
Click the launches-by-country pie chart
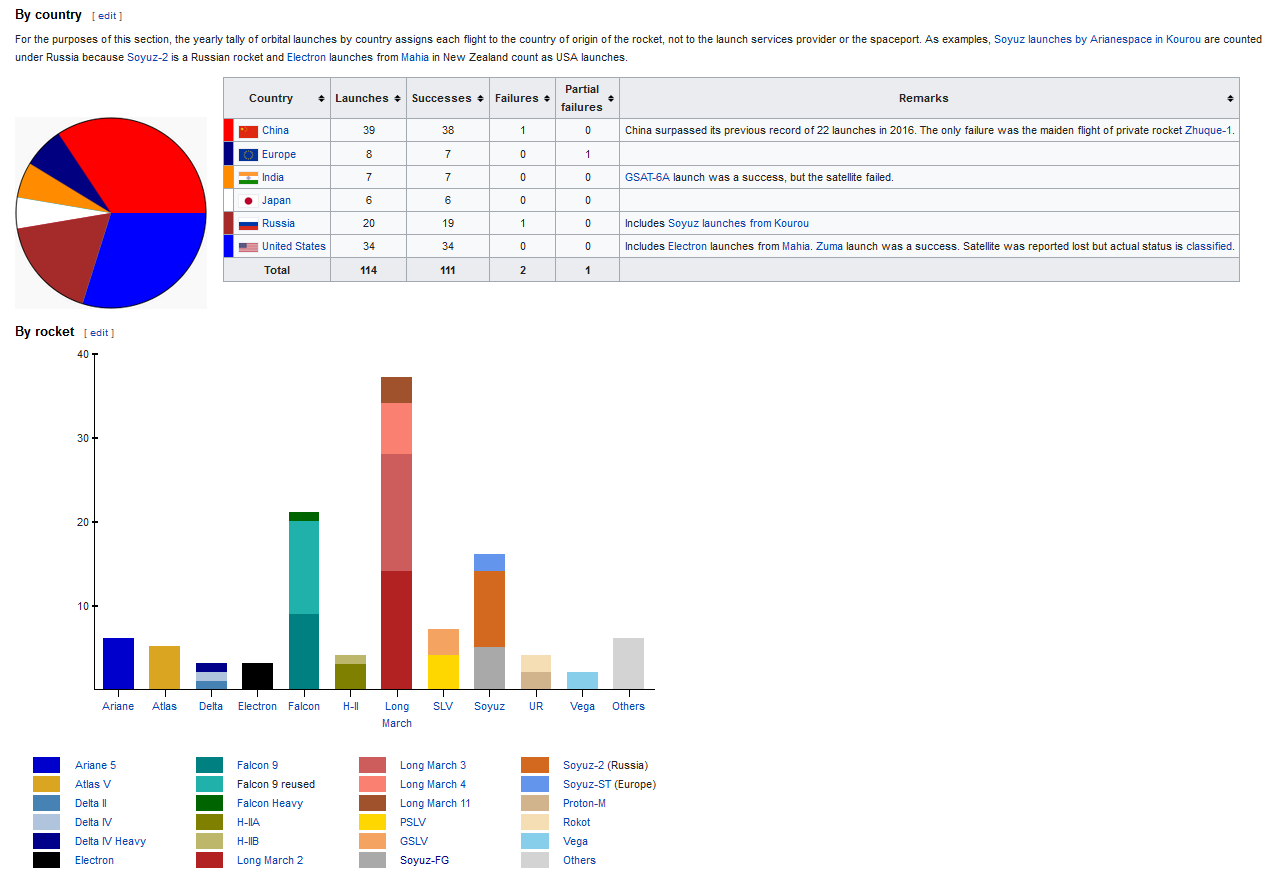click(111, 212)
